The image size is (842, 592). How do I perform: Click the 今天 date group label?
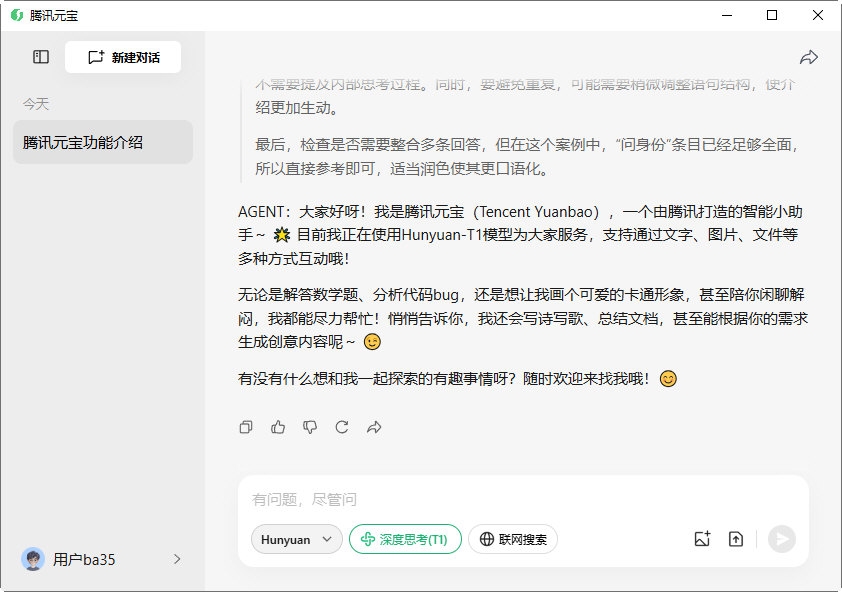[x=36, y=104]
